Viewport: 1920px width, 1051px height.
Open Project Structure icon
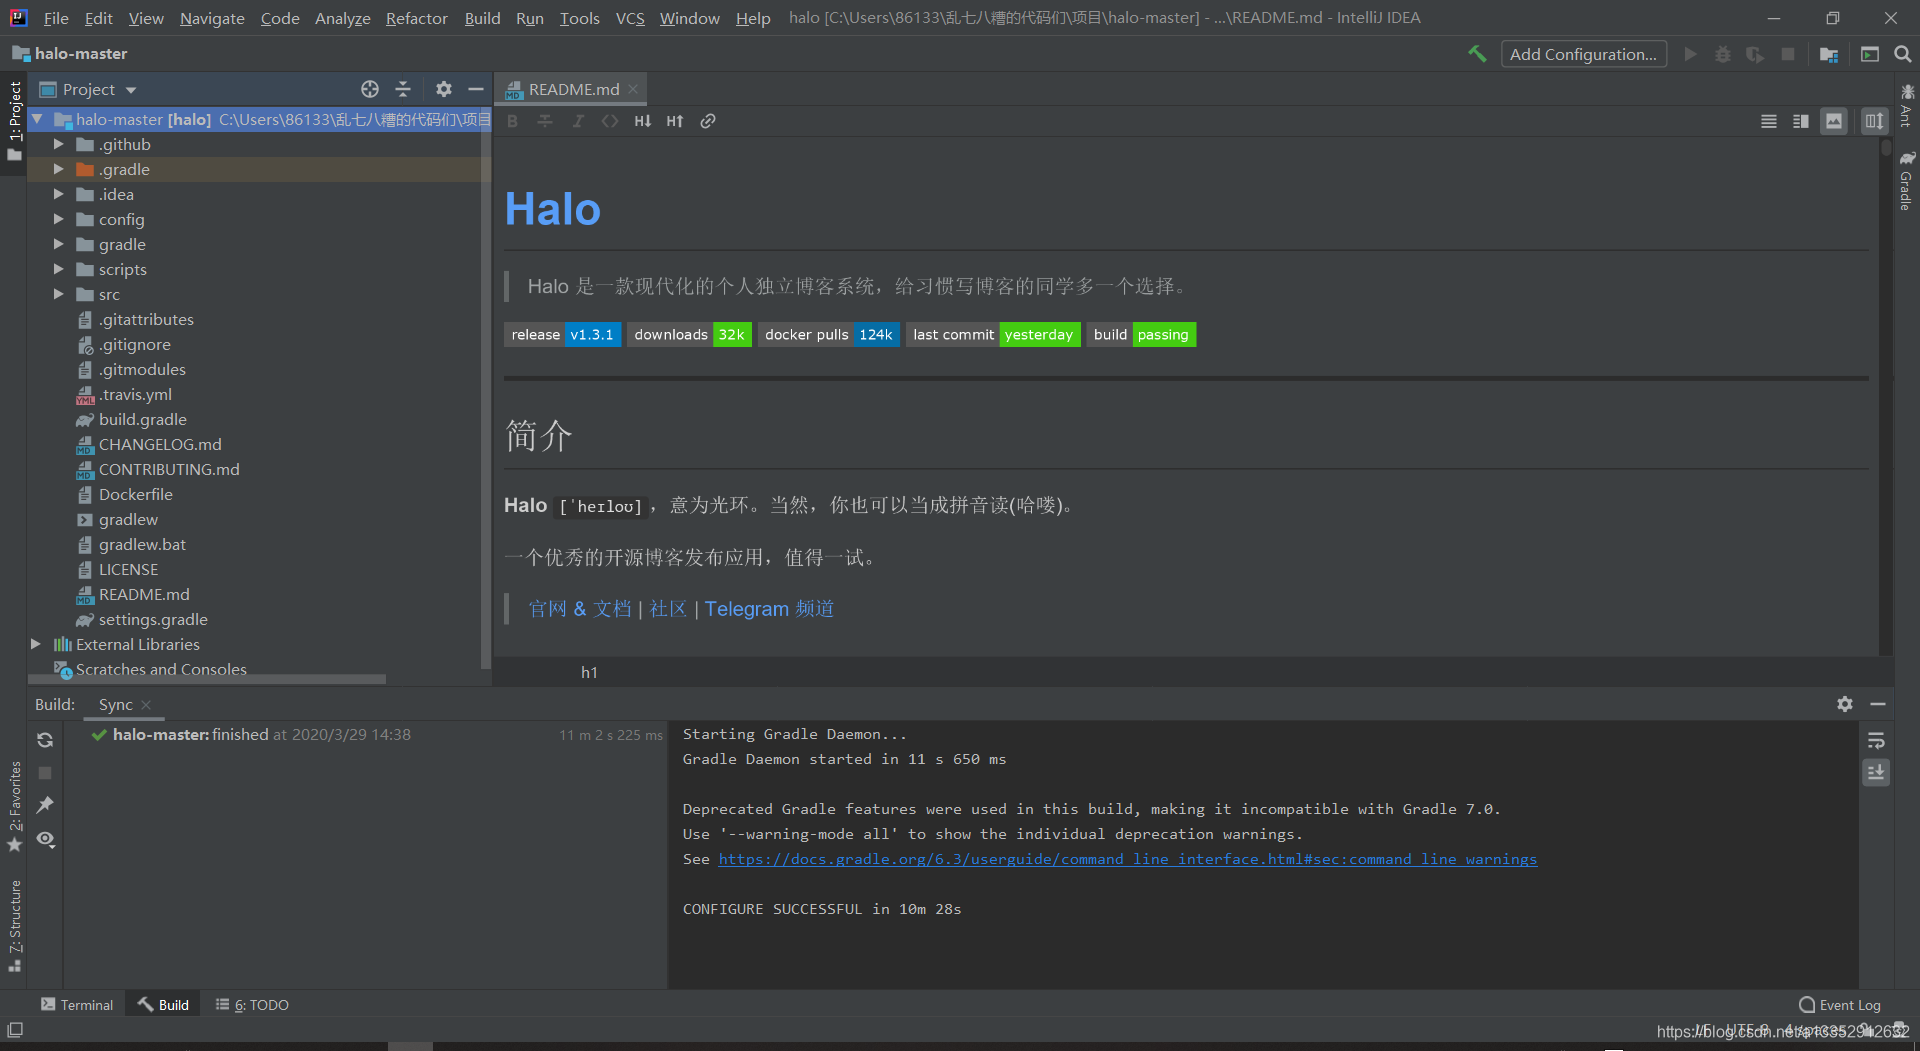[1829, 54]
